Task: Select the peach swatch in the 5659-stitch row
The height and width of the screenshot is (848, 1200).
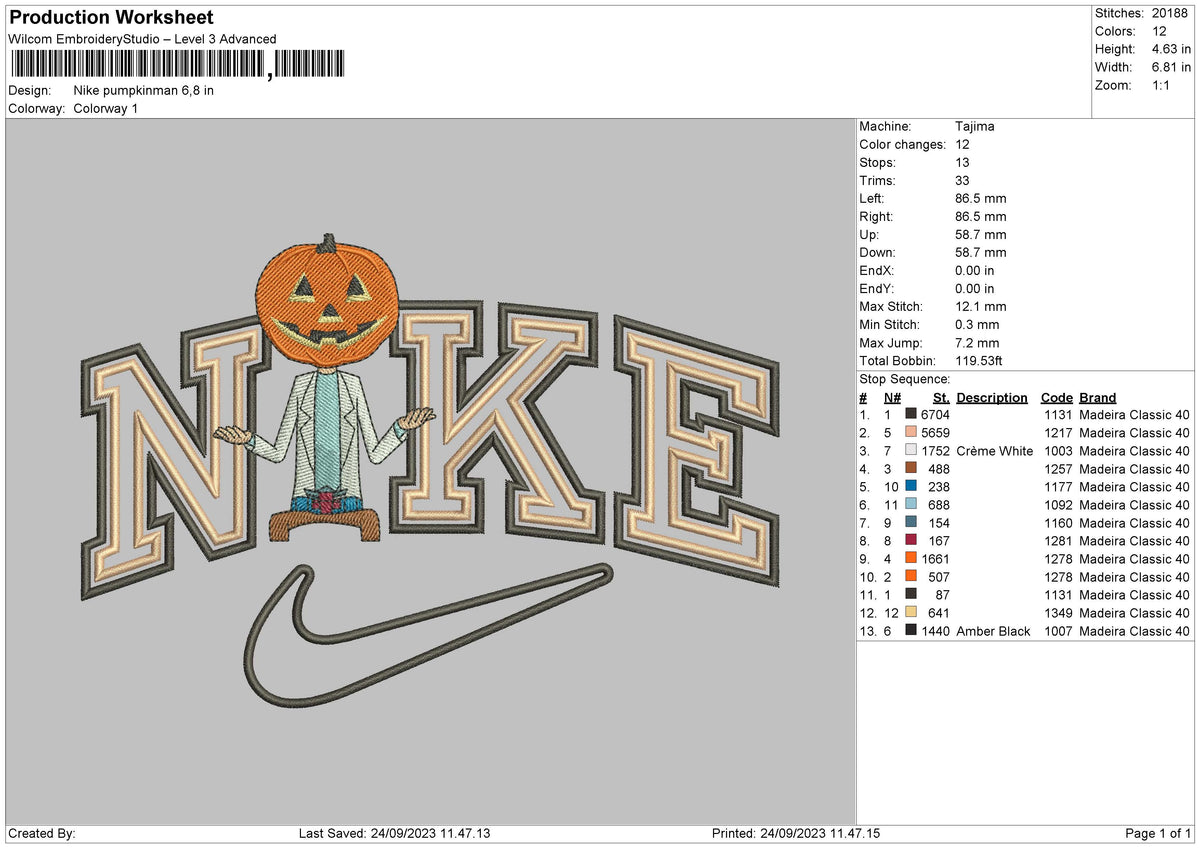Action: point(911,432)
